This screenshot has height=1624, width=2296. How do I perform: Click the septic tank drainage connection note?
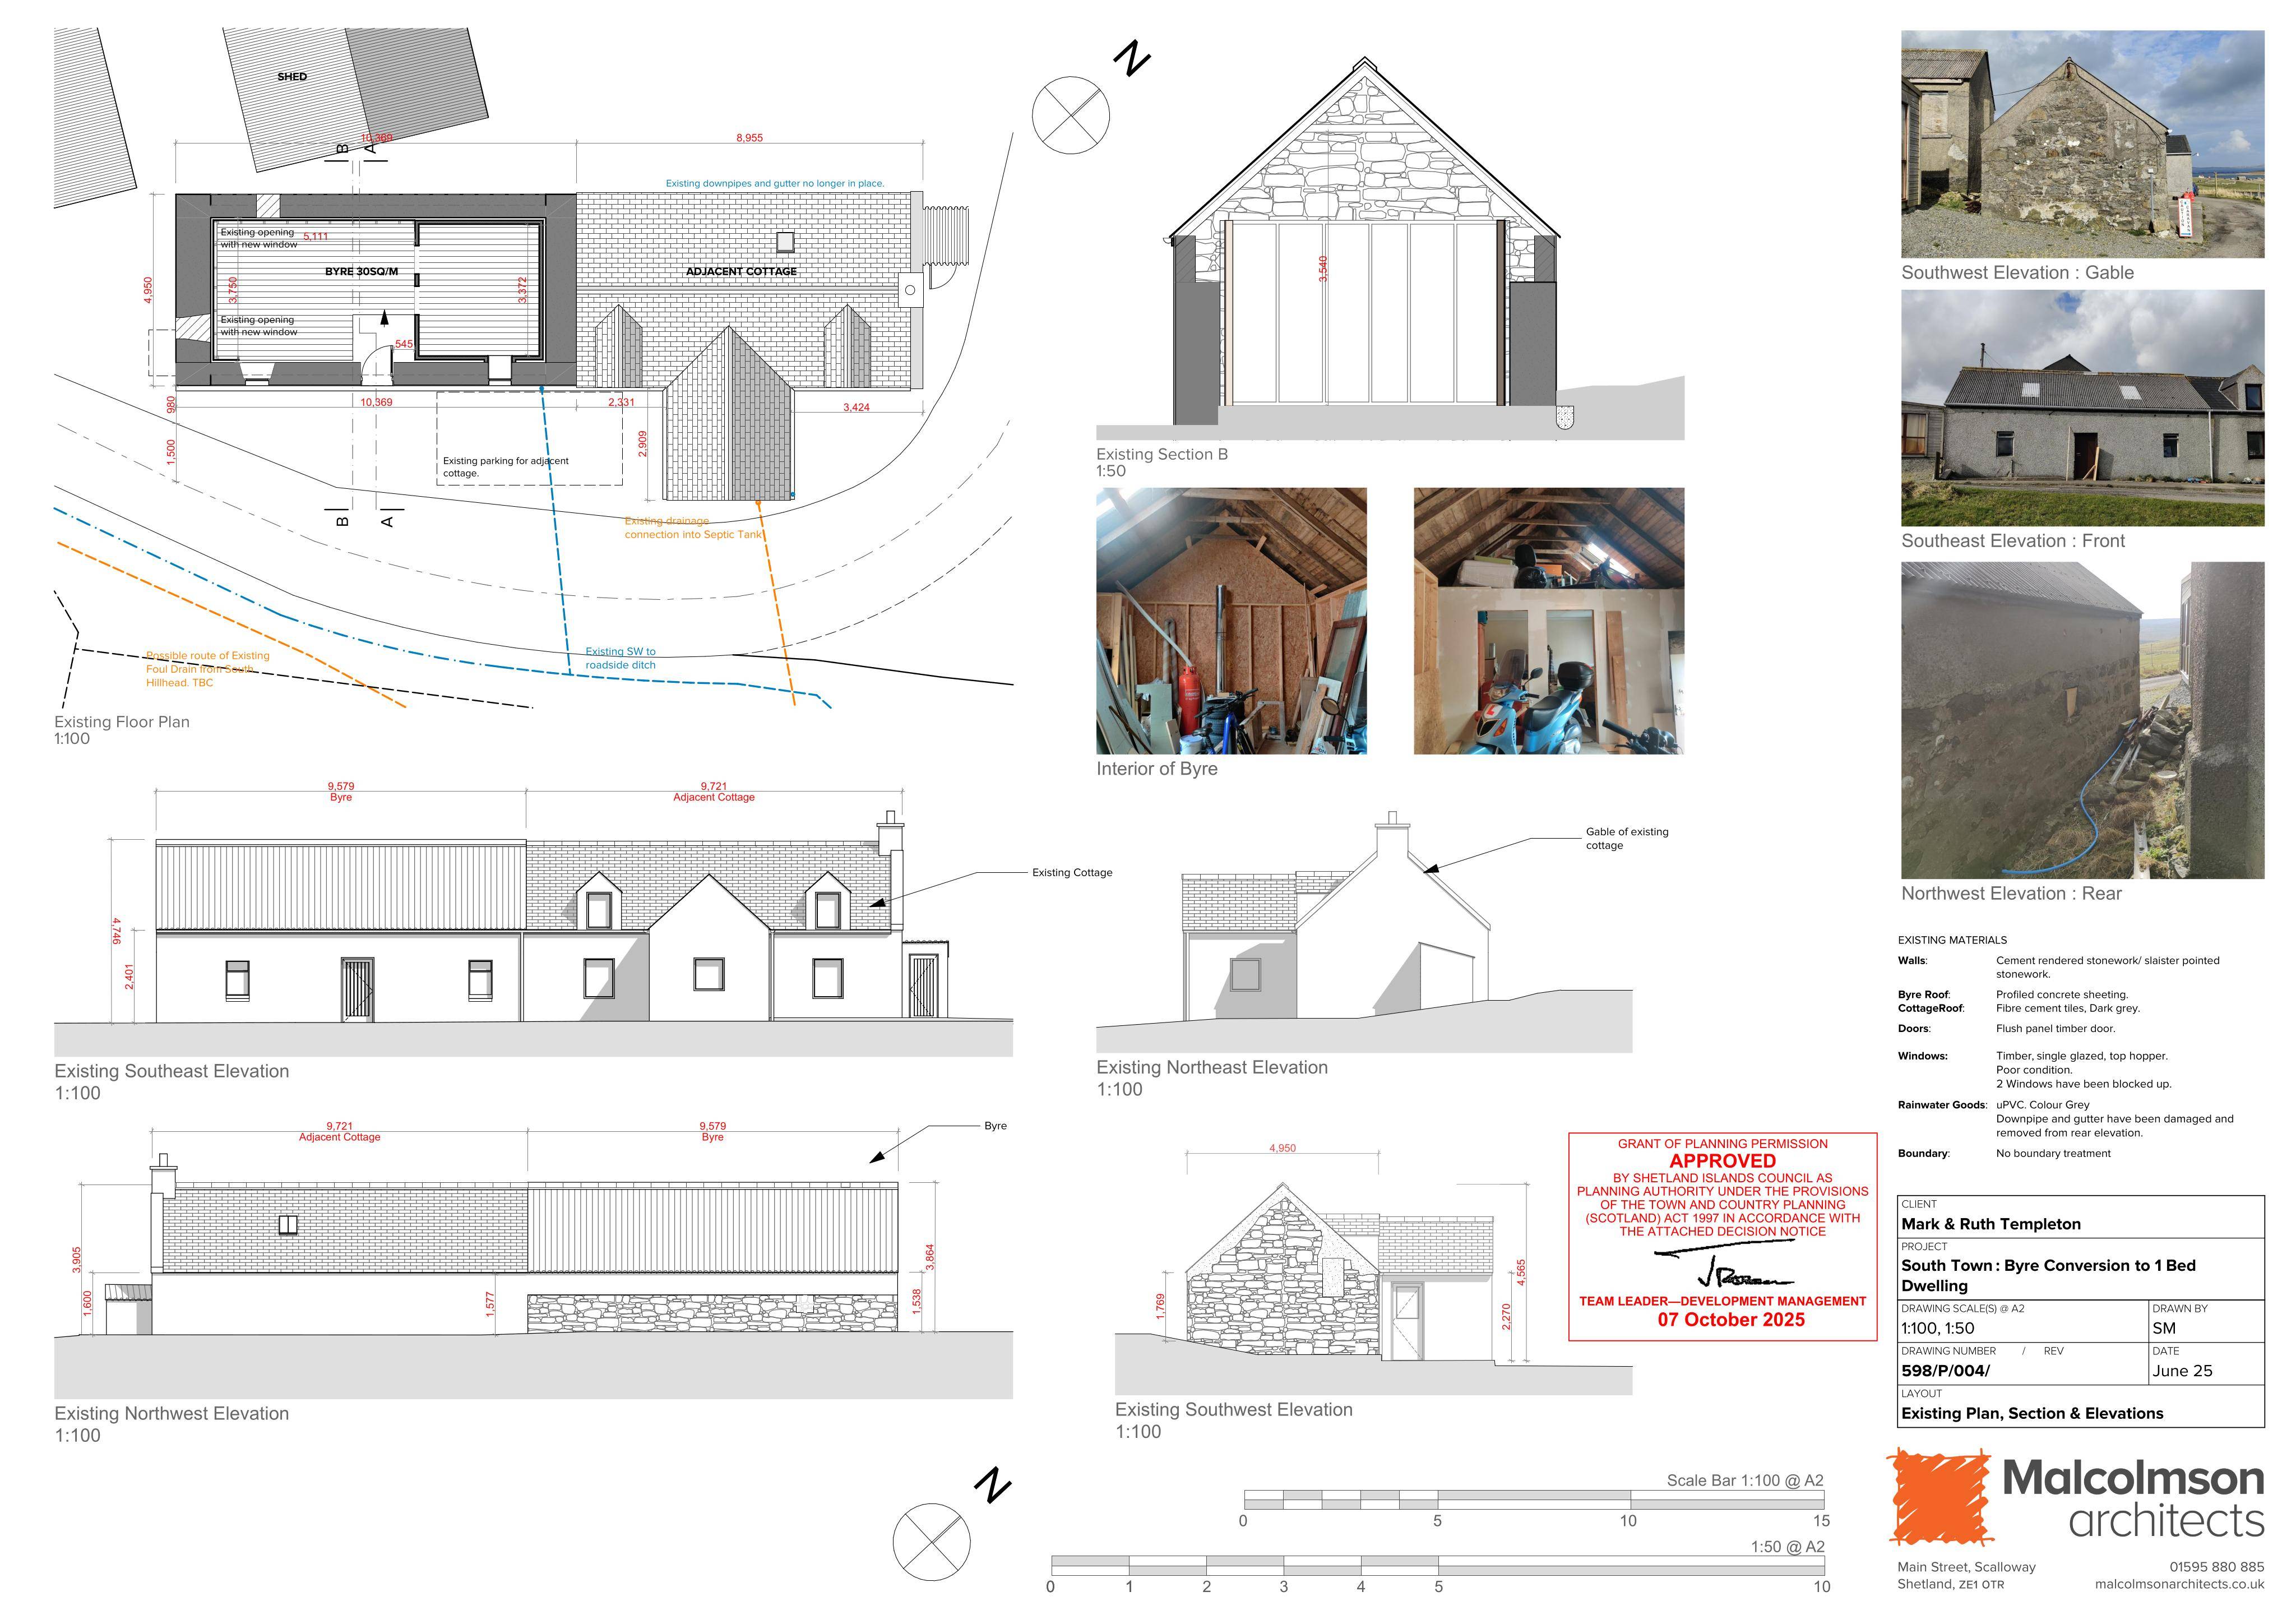pos(693,528)
